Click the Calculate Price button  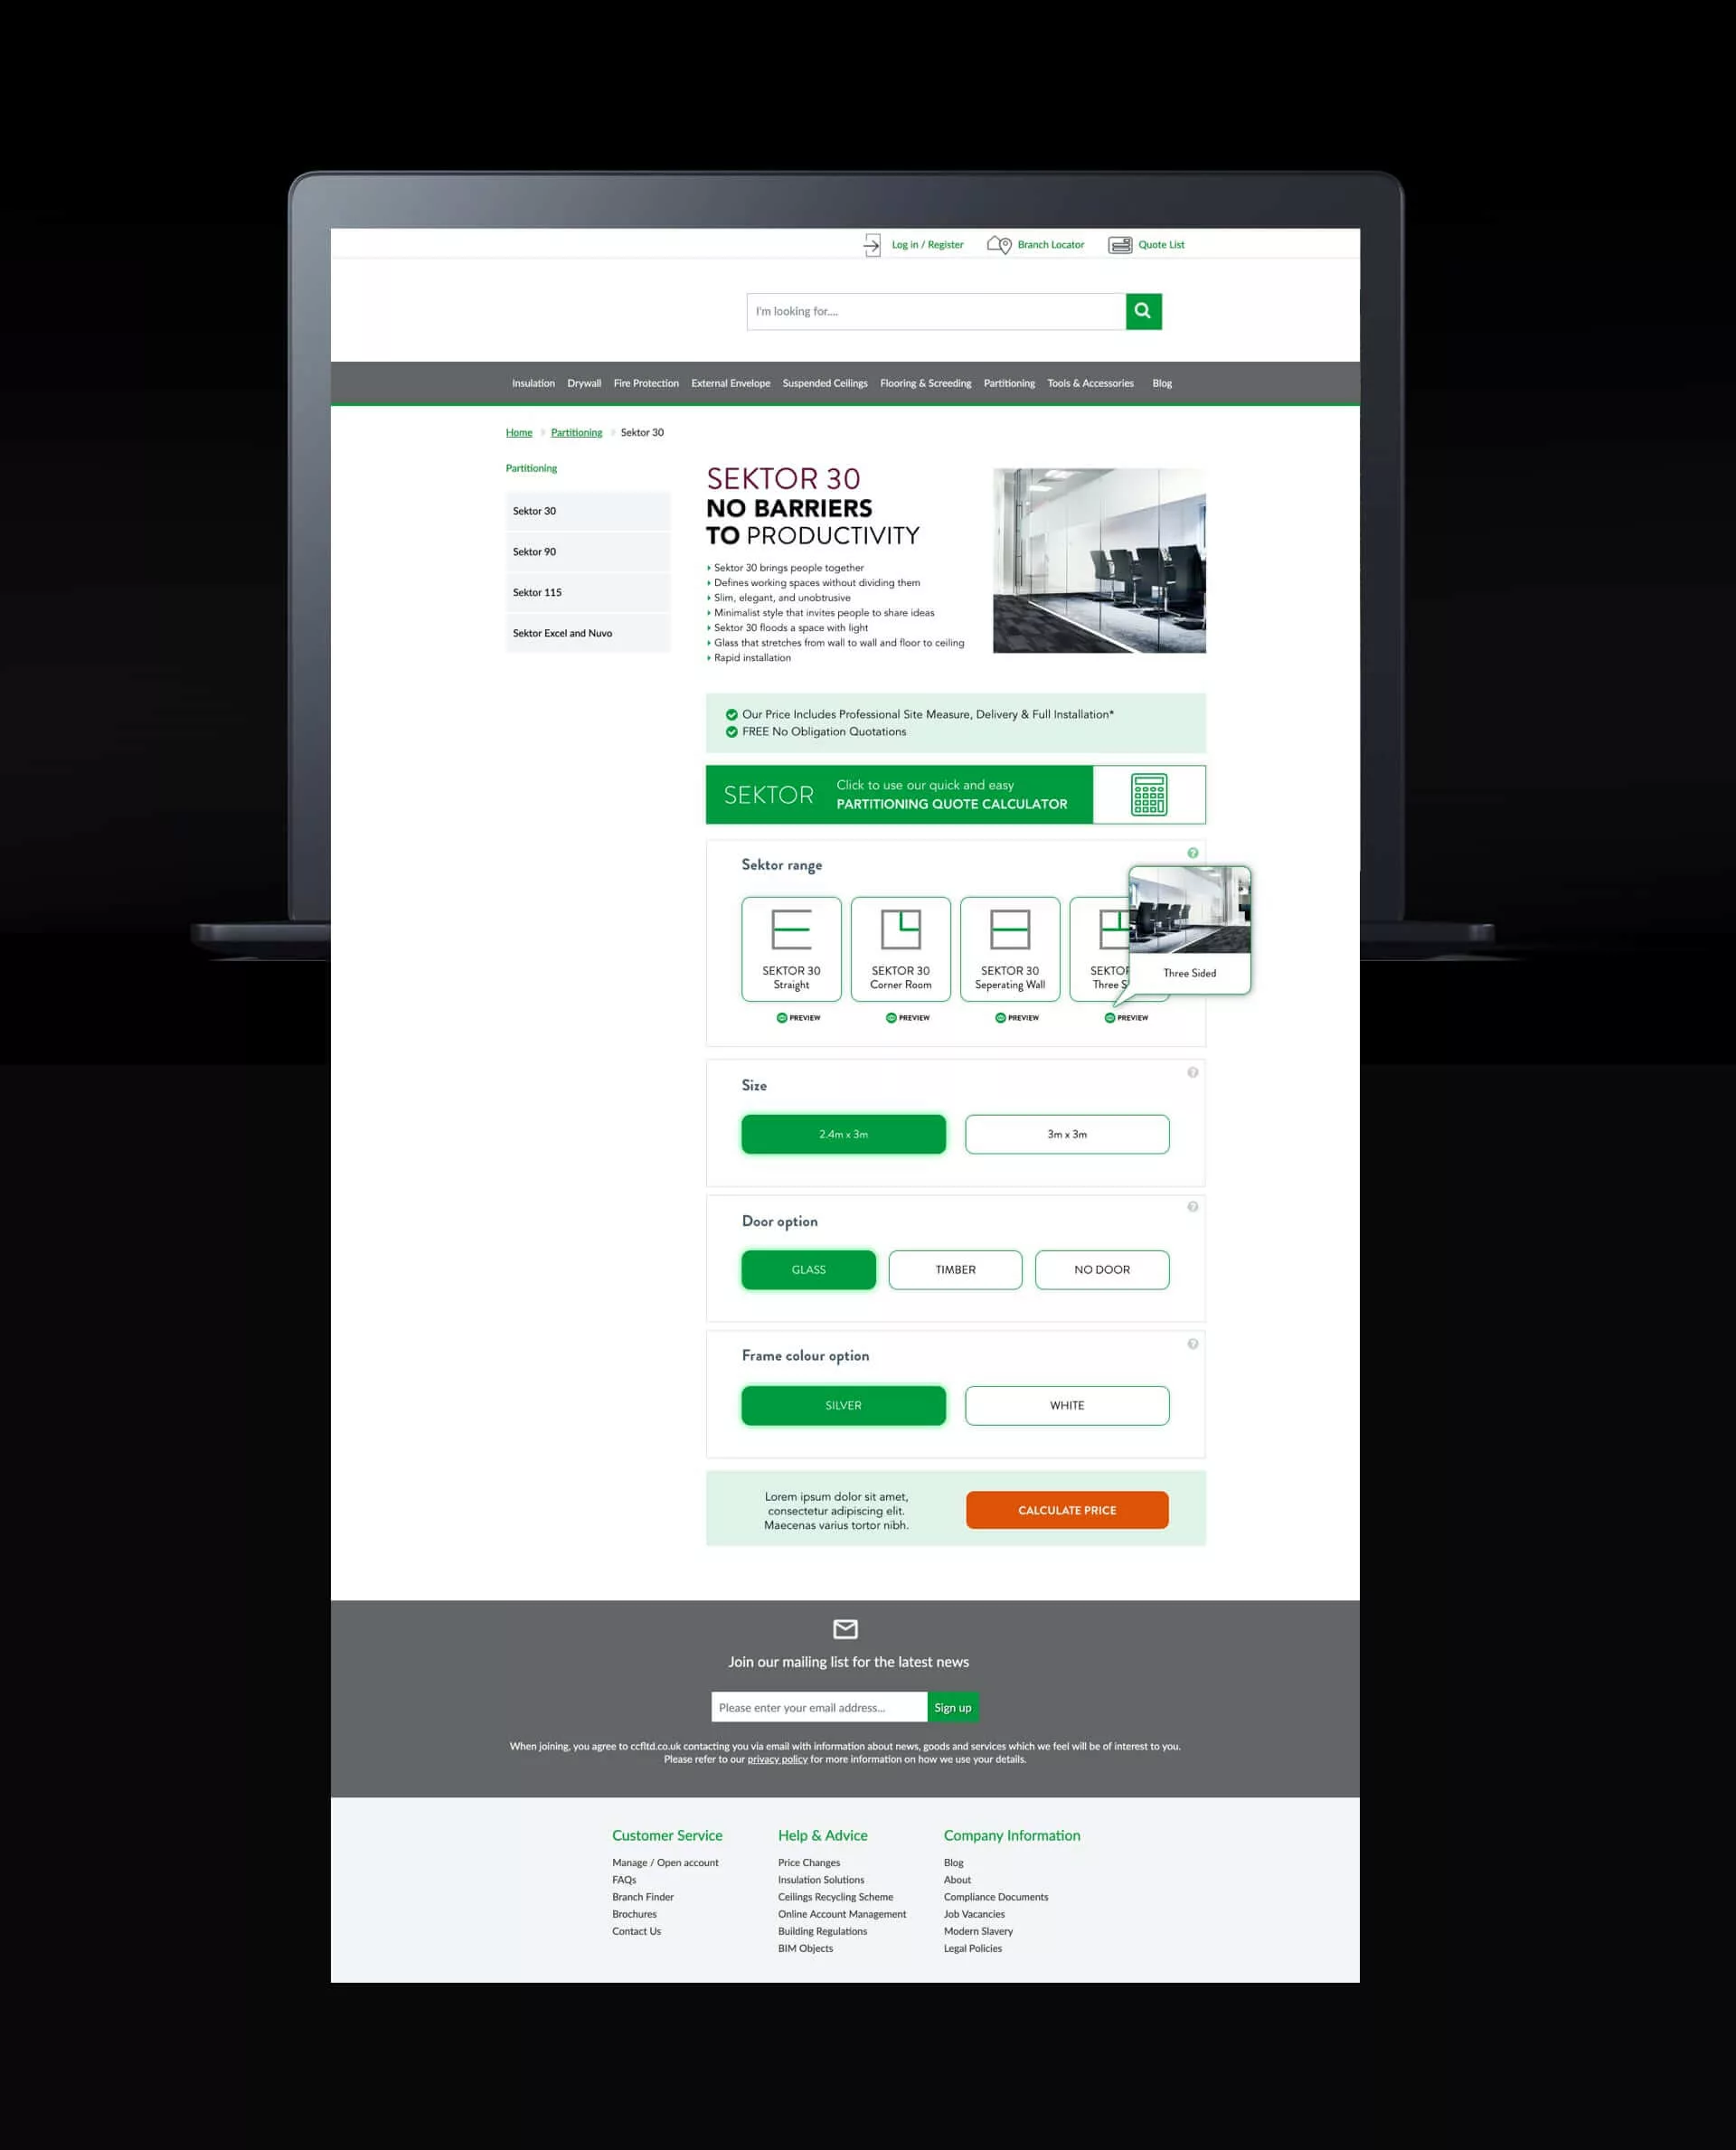click(1066, 1509)
